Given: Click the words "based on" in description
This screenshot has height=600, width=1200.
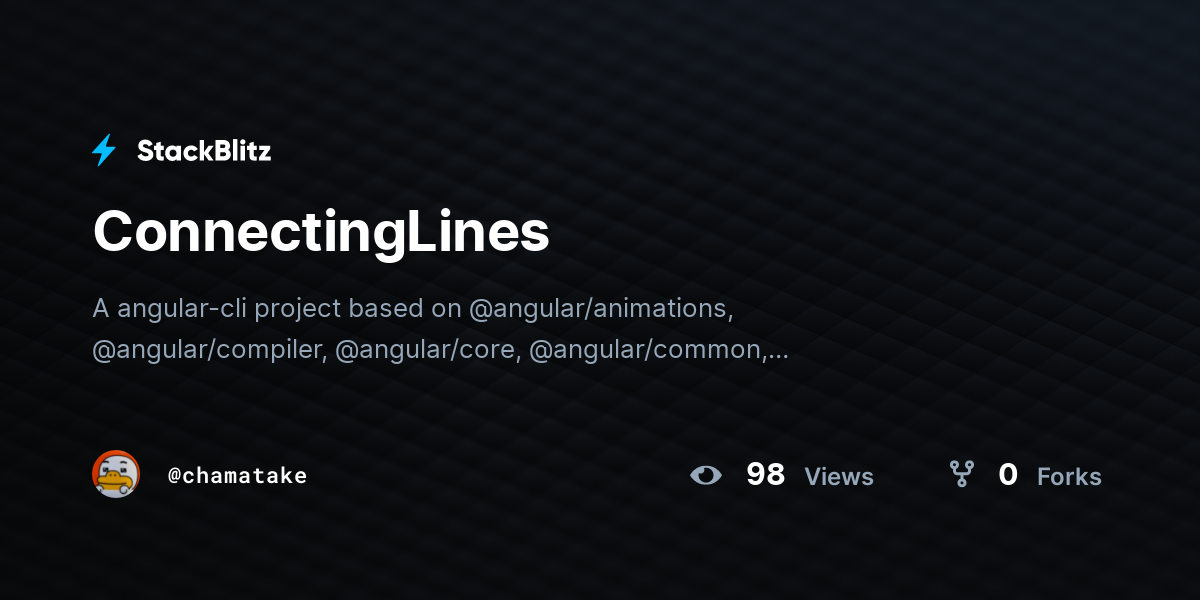Looking at the screenshot, I should click(x=405, y=309).
